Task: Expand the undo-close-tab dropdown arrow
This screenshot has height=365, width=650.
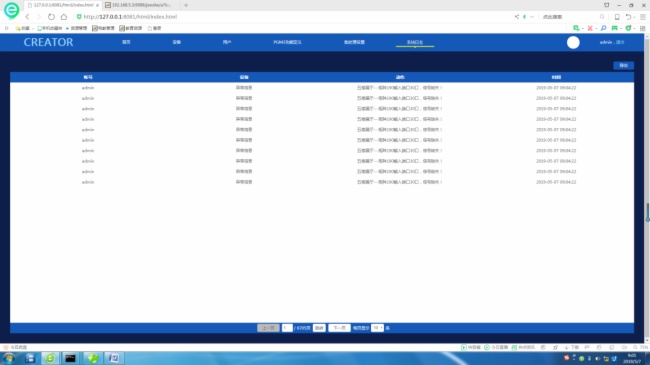Action: click(x=635, y=17)
